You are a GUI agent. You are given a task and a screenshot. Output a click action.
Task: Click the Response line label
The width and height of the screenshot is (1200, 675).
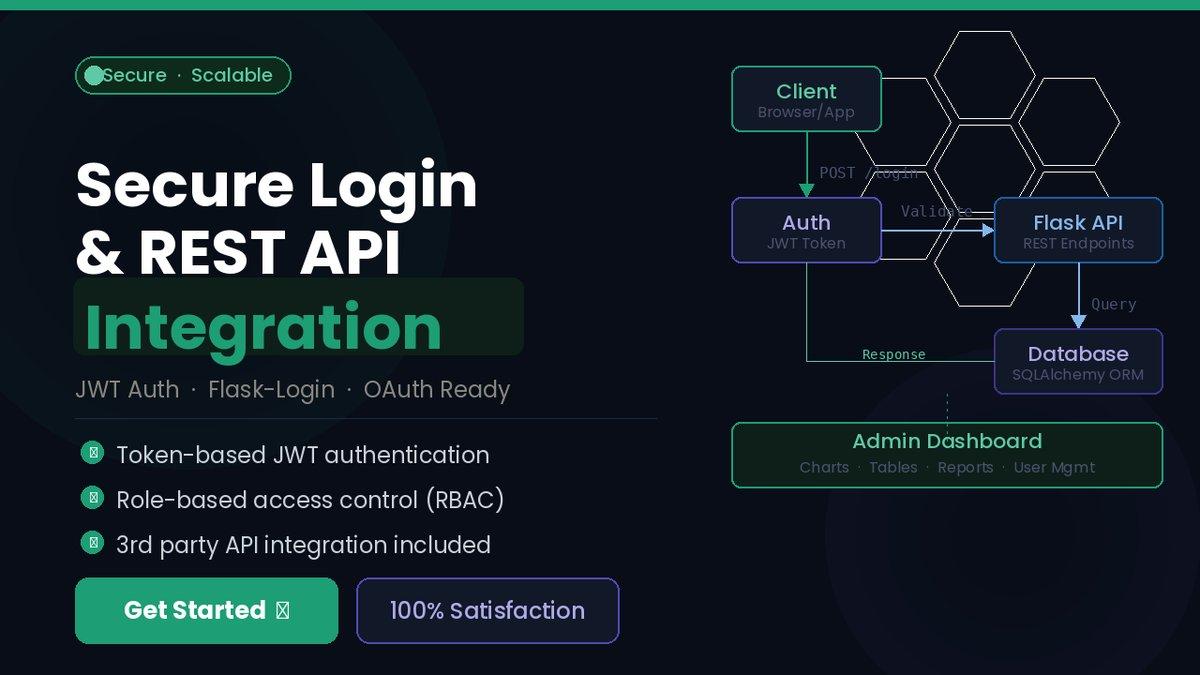click(x=894, y=354)
